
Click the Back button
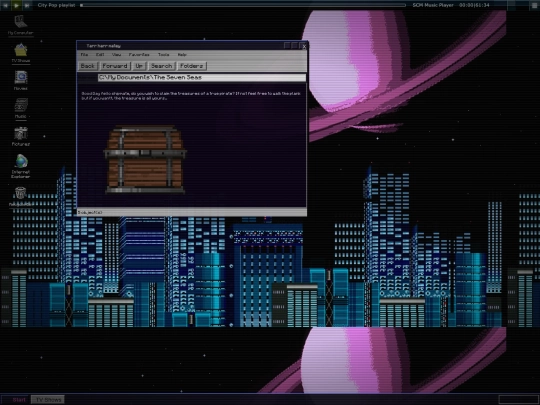coord(87,66)
